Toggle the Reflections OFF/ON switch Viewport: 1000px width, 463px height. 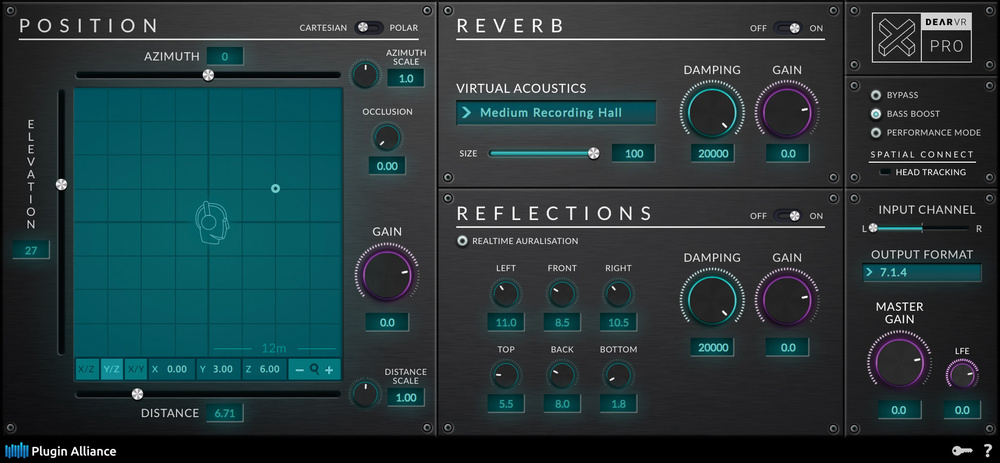pos(788,215)
